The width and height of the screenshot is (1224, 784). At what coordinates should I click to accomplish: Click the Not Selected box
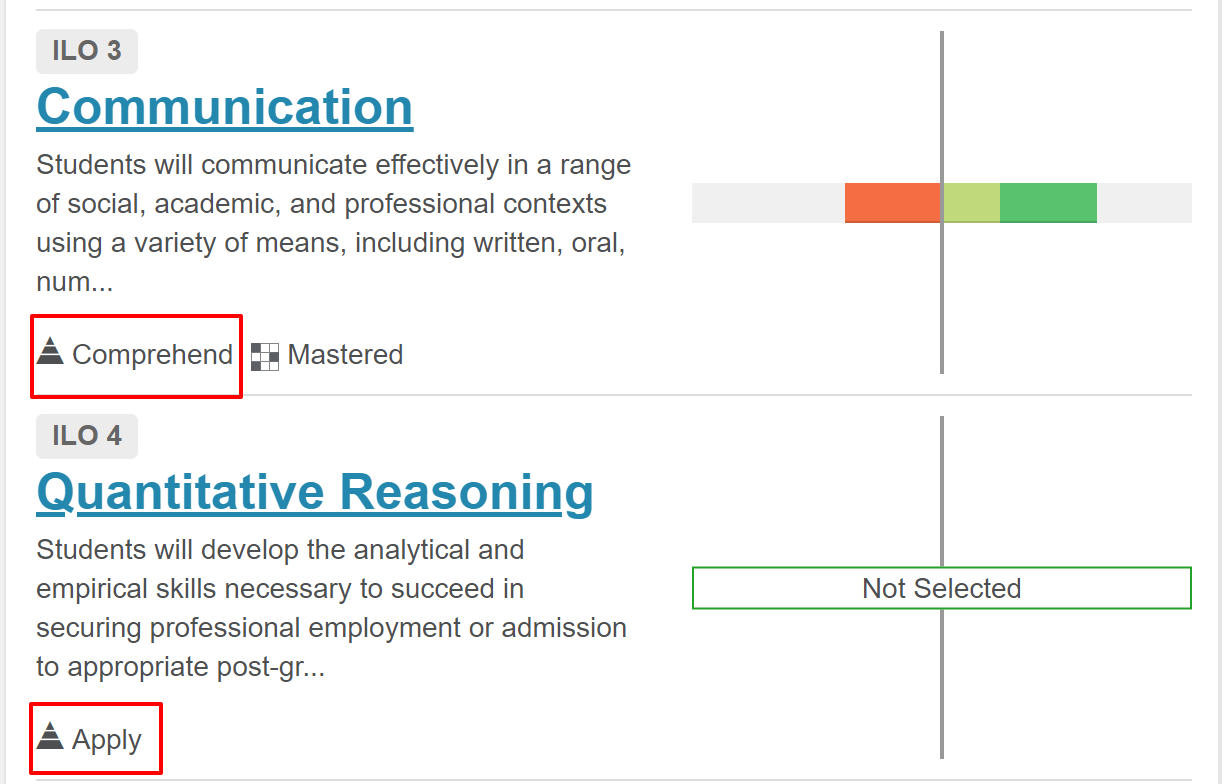(942, 588)
